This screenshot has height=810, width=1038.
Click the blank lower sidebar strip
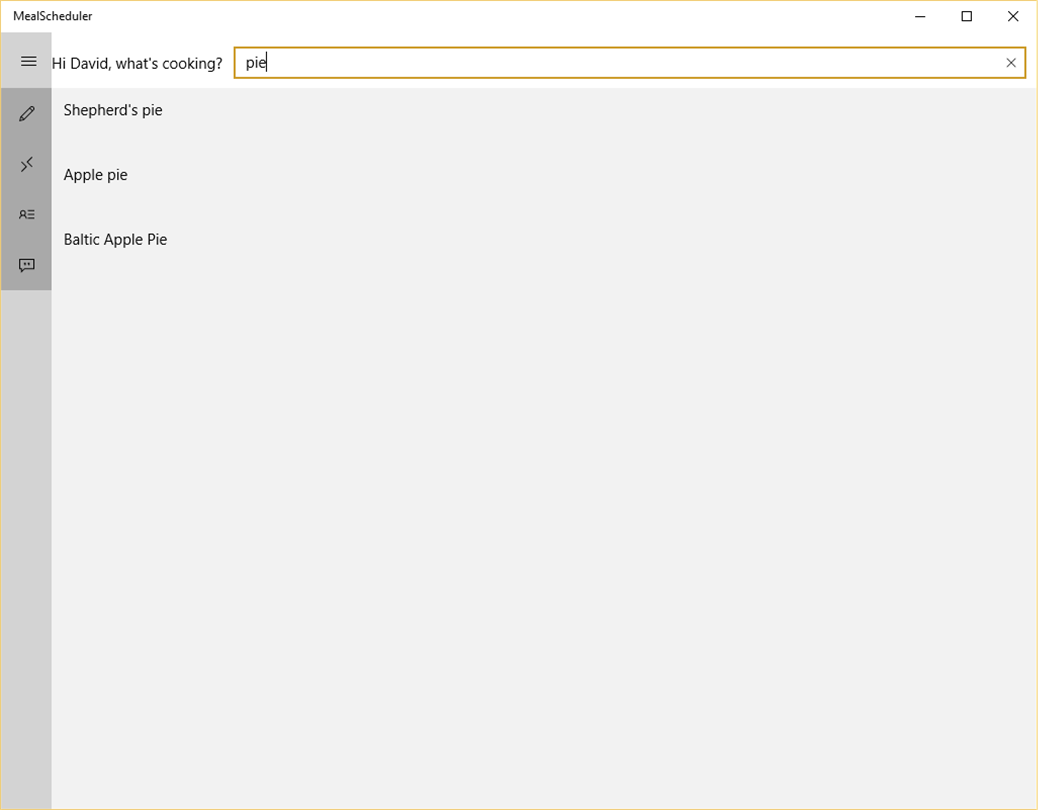click(x=26, y=550)
